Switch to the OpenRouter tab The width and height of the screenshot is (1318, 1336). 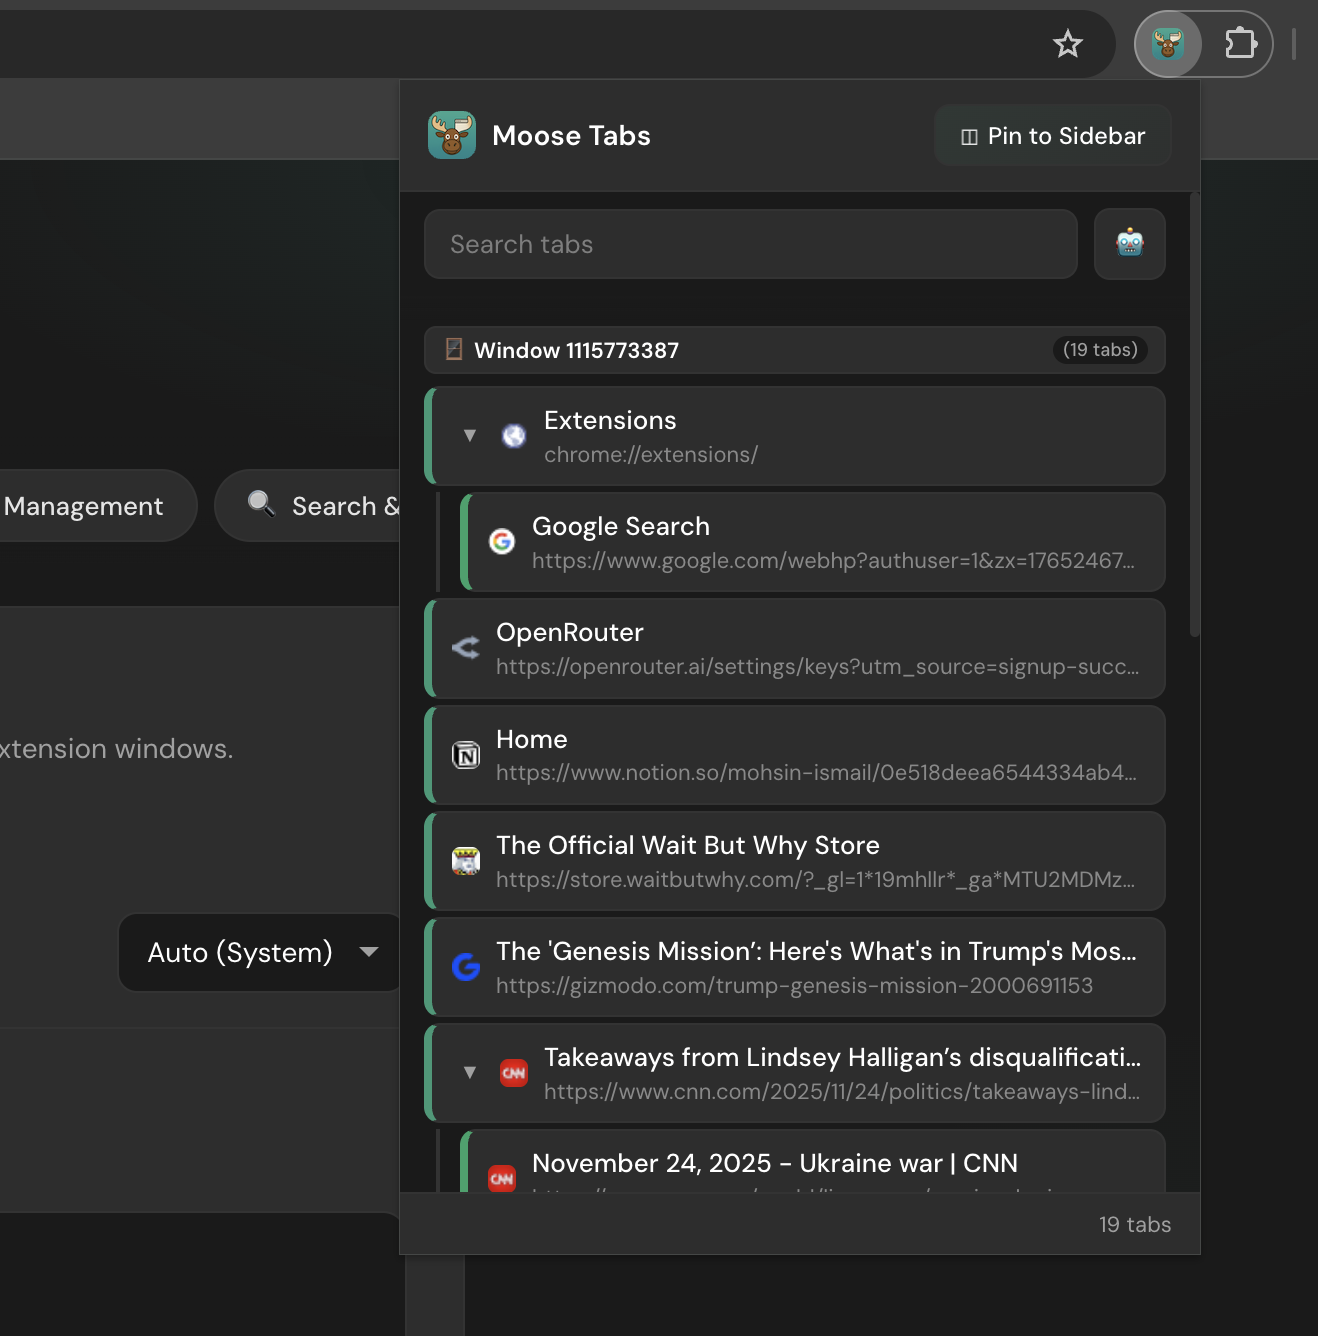(x=795, y=649)
